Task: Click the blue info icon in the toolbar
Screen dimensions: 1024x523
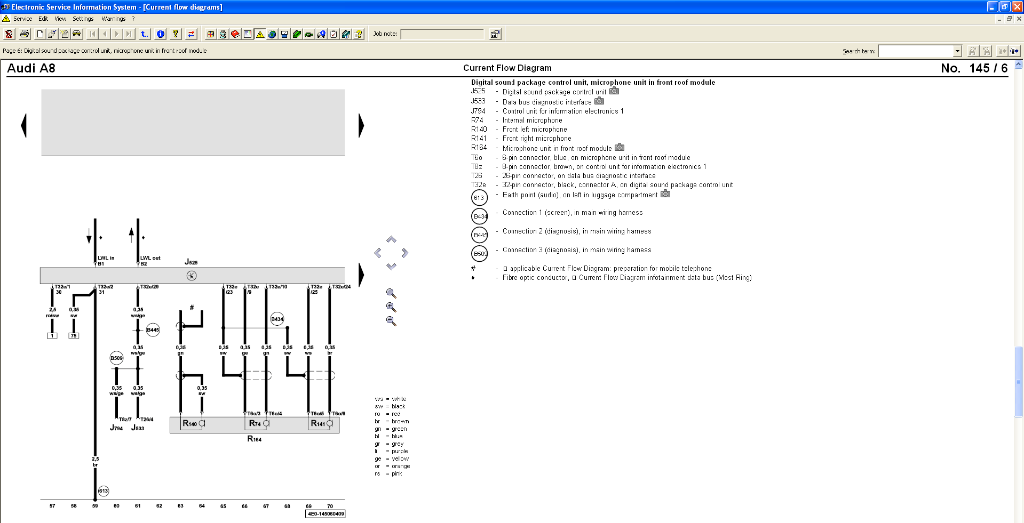Action: (160, 33)
